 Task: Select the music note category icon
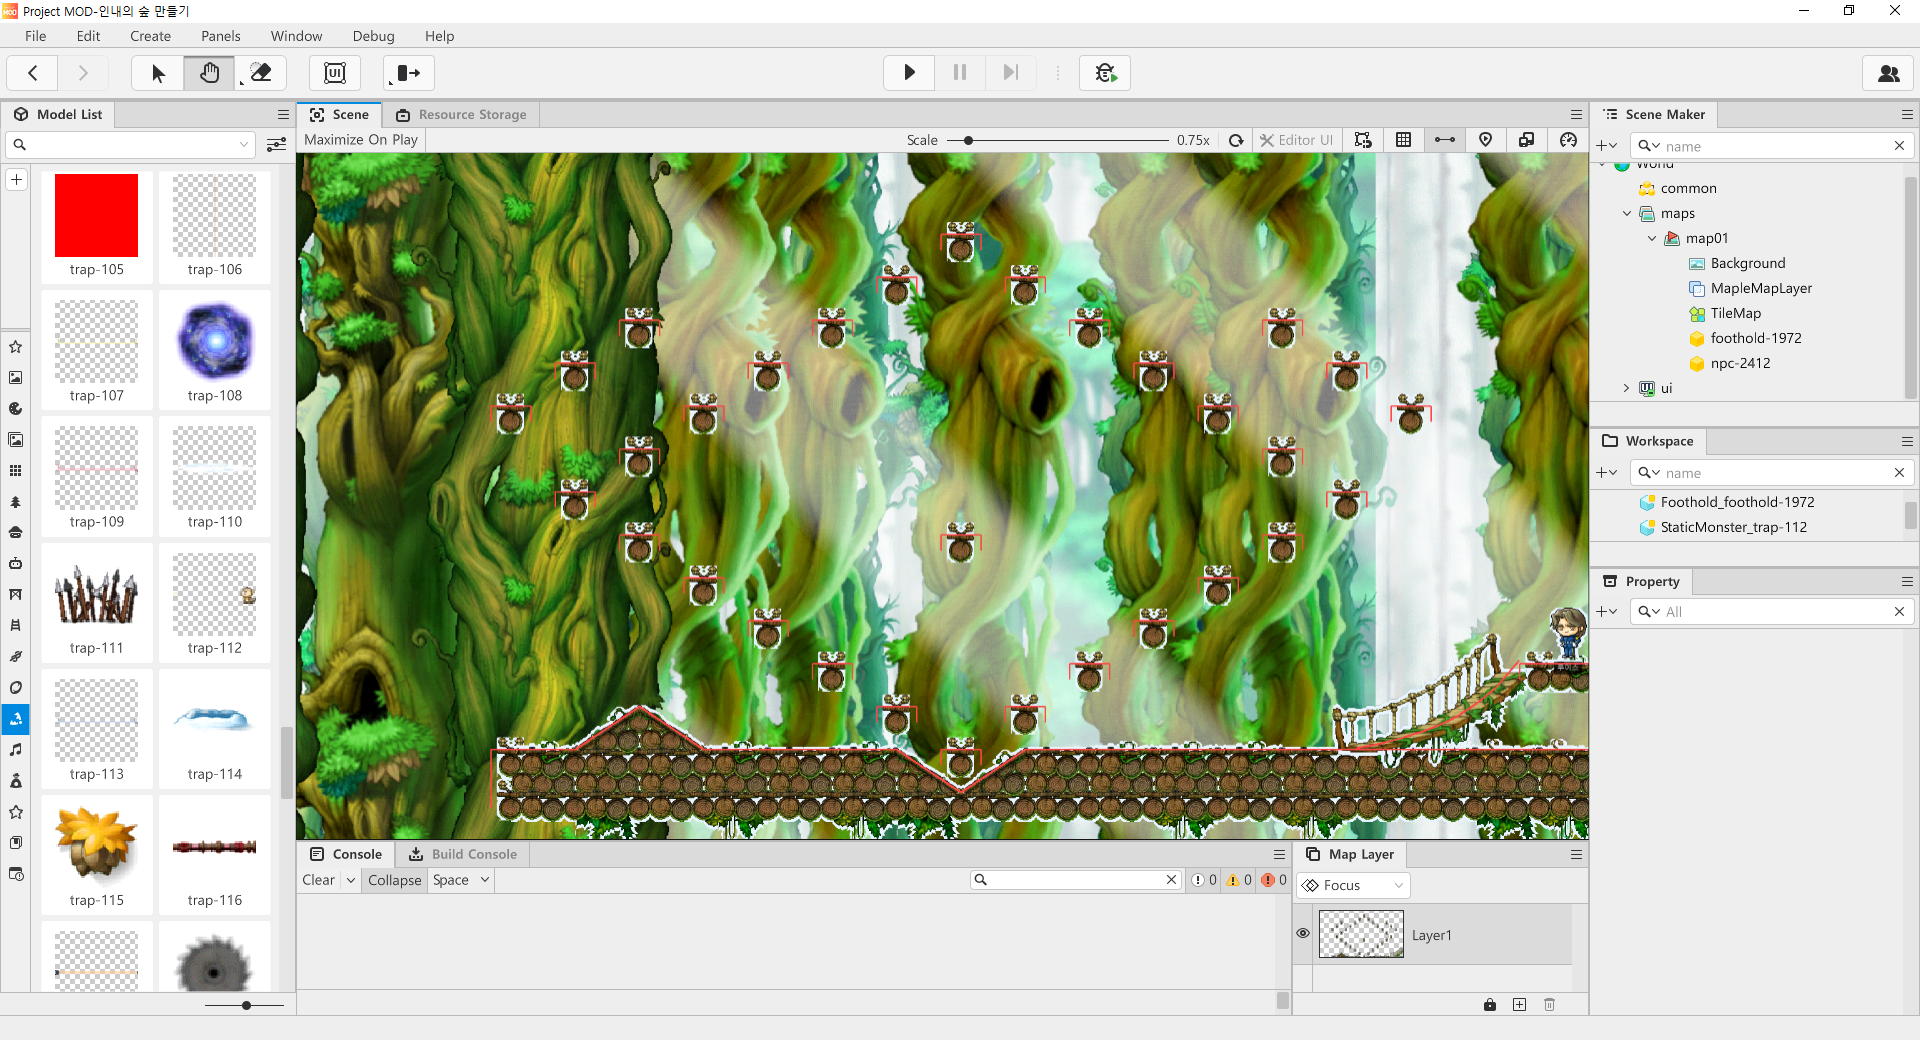[x=16, y=750]
